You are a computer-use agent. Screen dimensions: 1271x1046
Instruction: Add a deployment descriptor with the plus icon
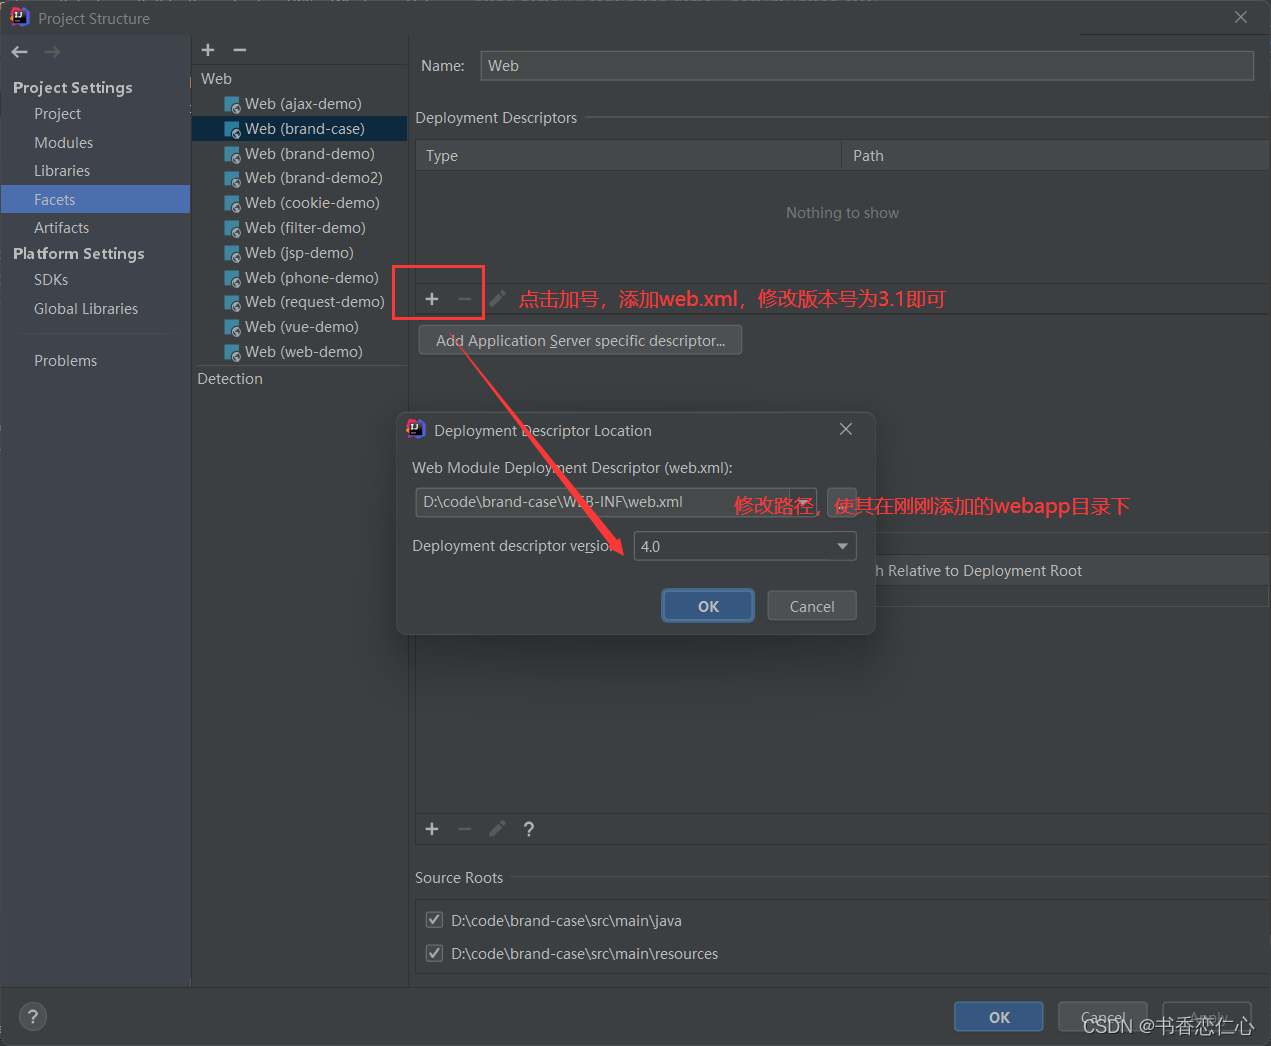[432, 299]
